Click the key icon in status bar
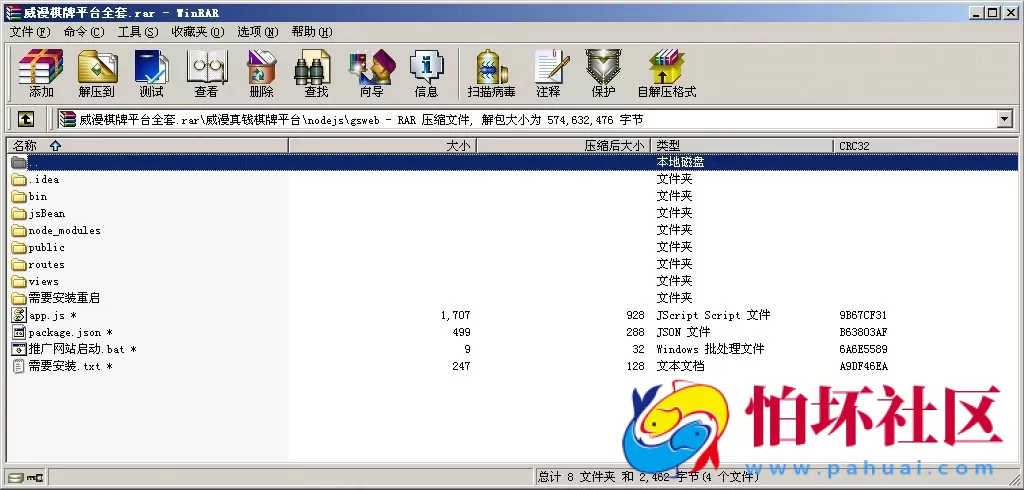This screenshot has width=1024, height=490. 35,478
